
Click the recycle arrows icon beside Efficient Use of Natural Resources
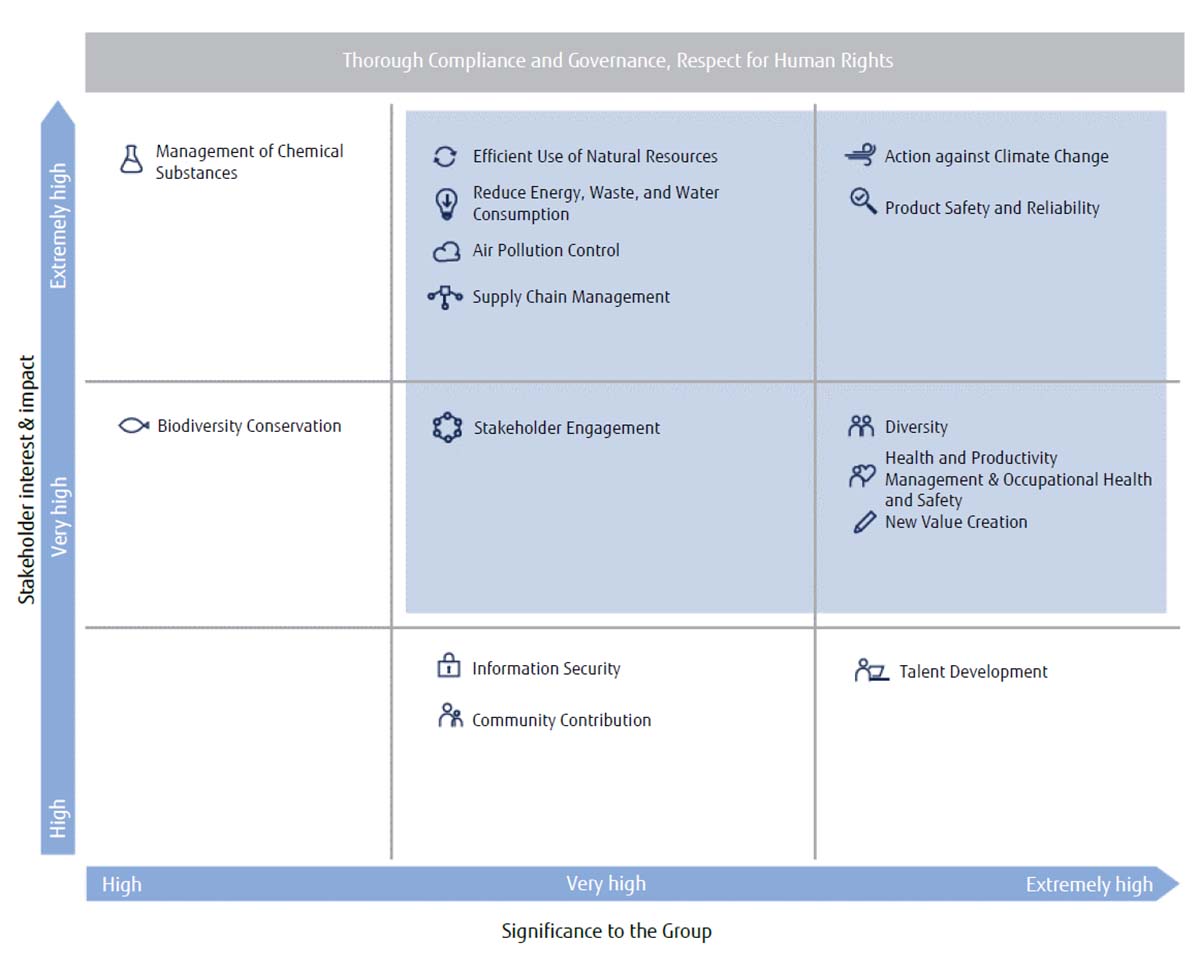pos(445,157)
